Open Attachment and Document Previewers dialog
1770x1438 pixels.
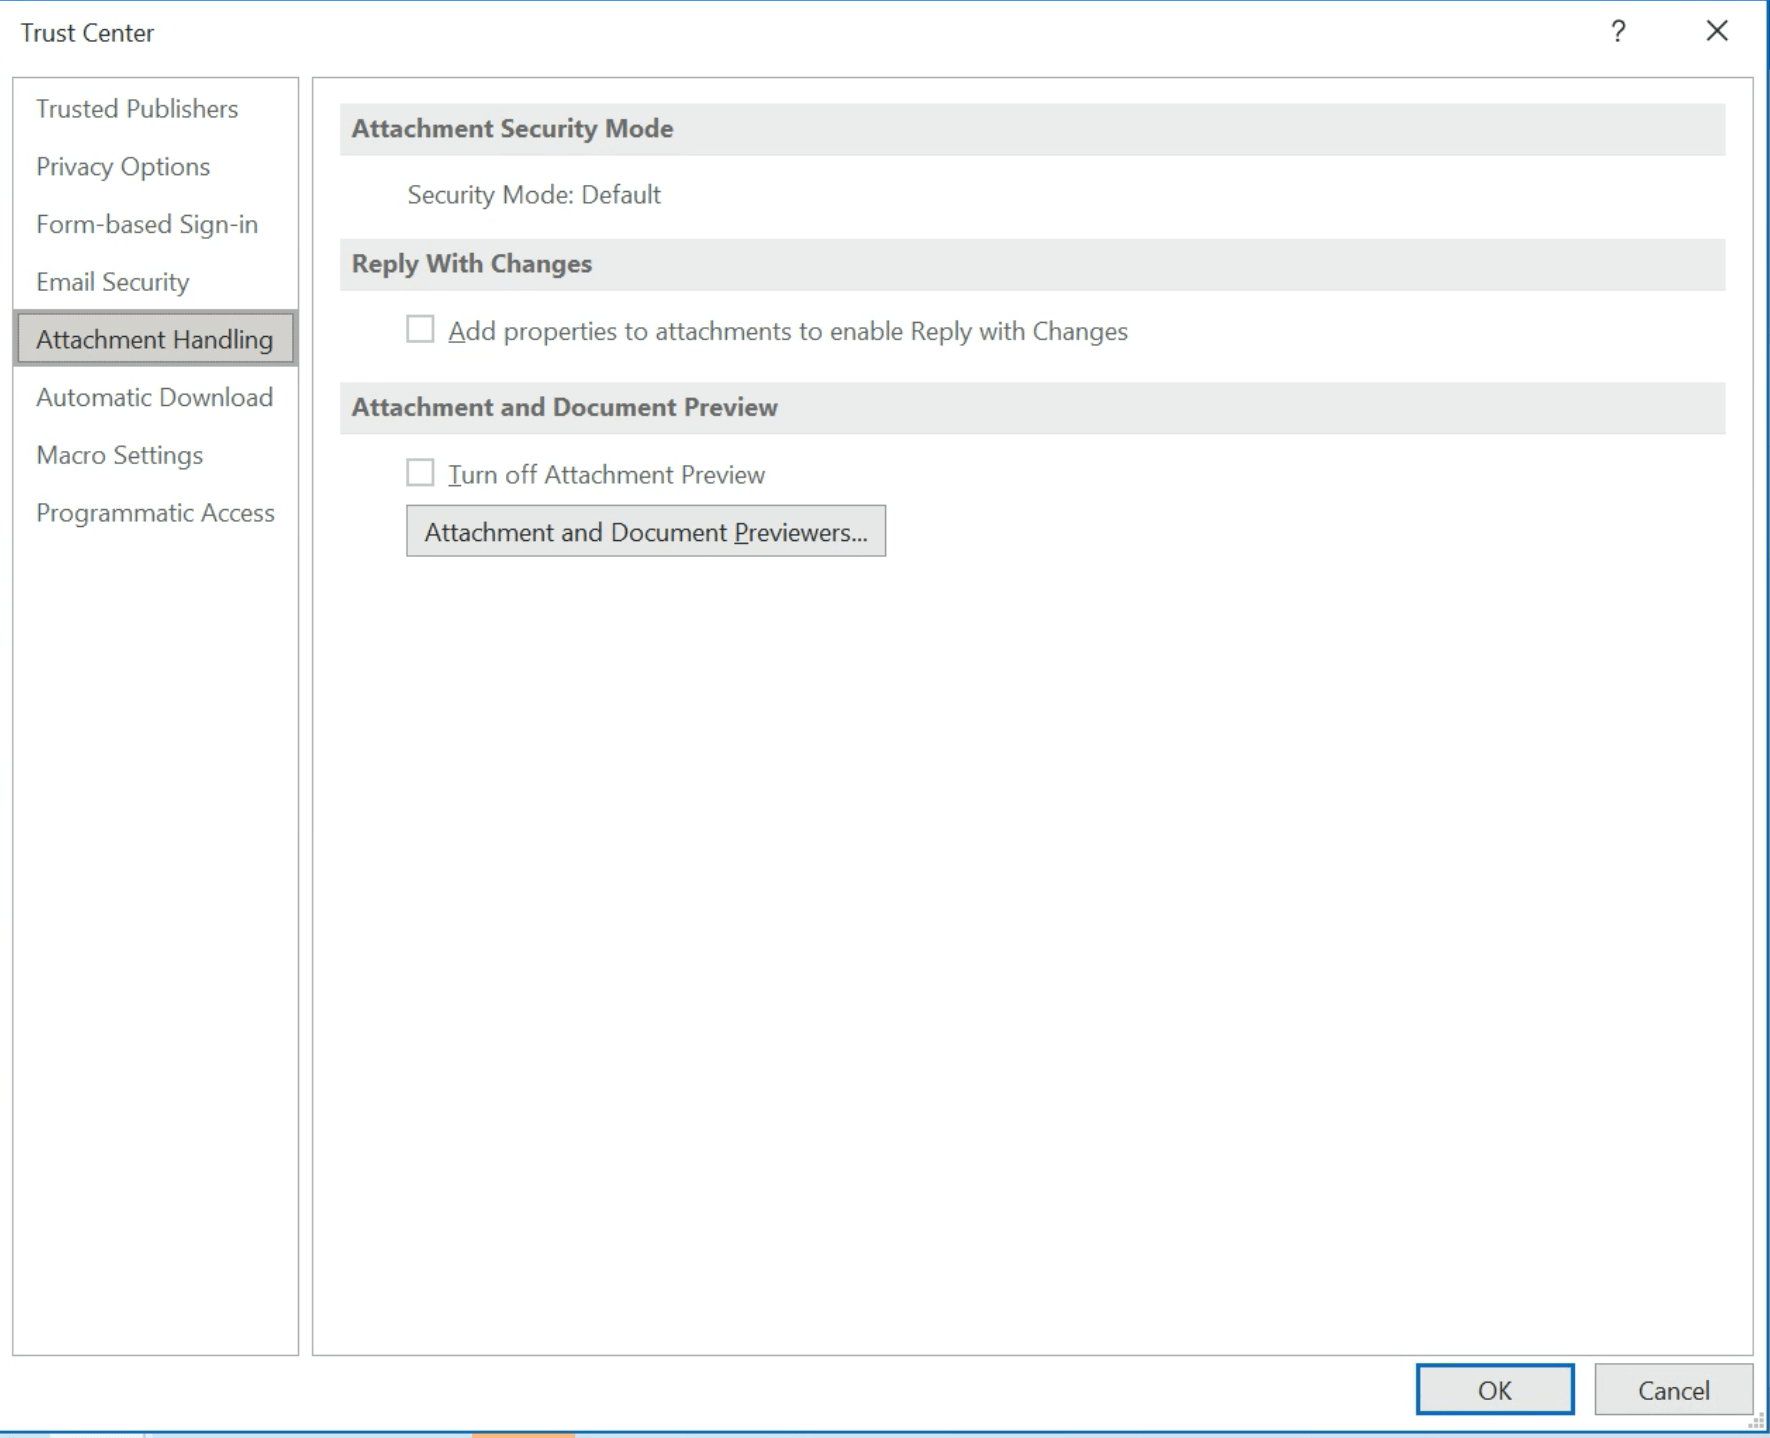[645, 532]
